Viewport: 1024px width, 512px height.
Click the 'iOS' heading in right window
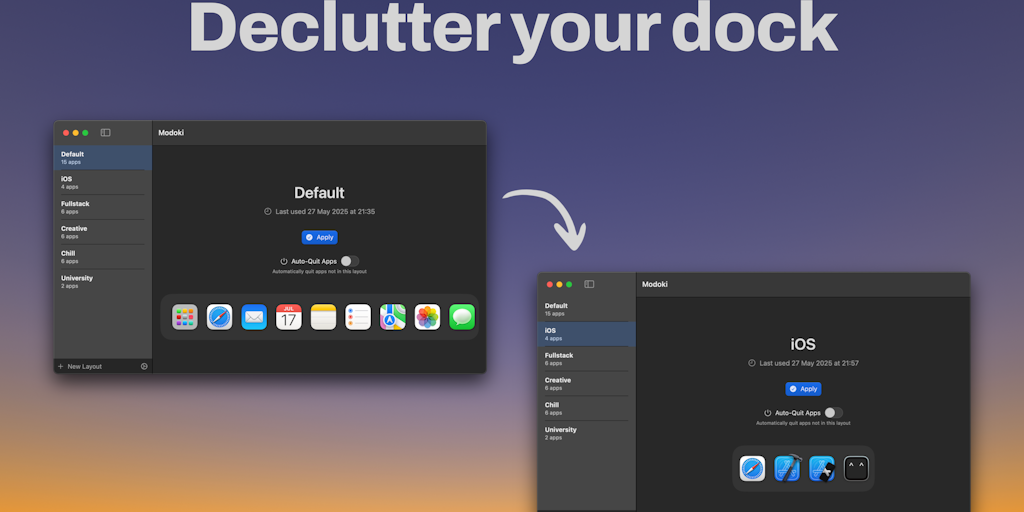803,344
